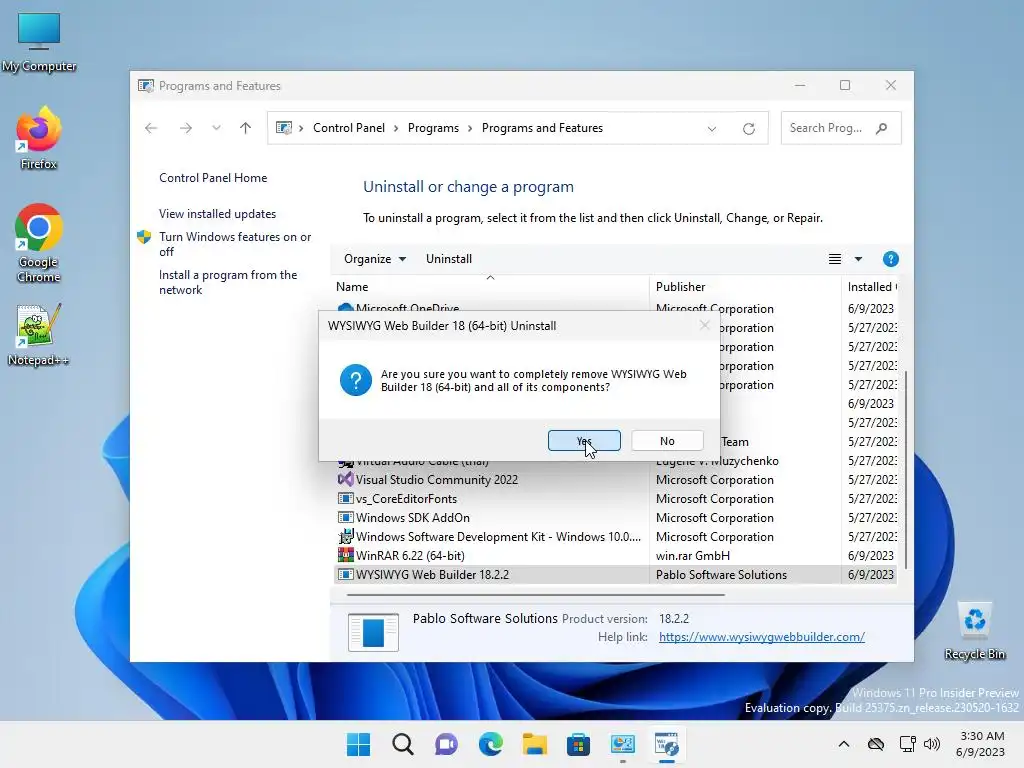Open the taskbar clock and date

(980, 744)
